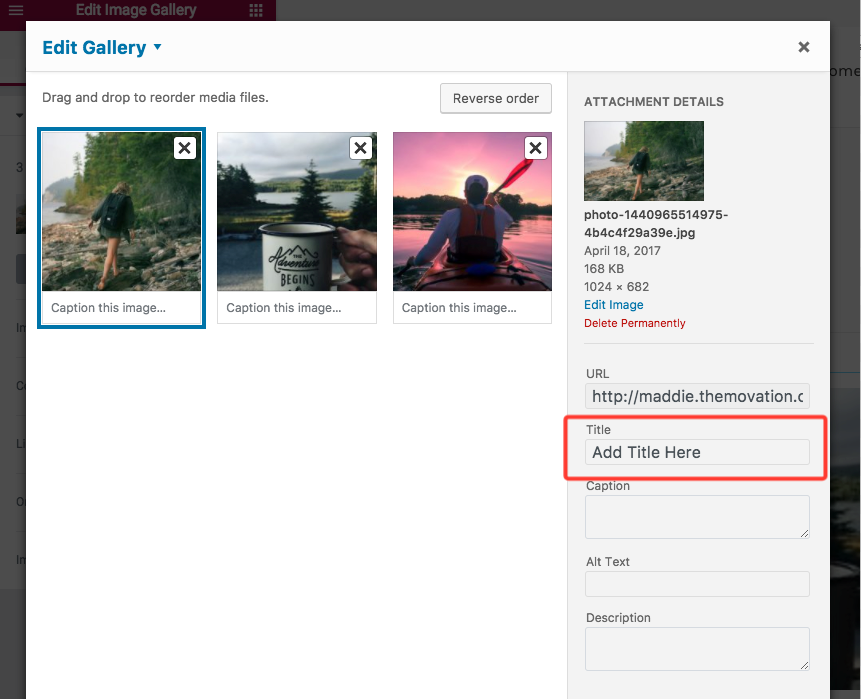Click the Drag and drop to reorder text
This screenshot has height=699, width=861.
pos(155,98)
